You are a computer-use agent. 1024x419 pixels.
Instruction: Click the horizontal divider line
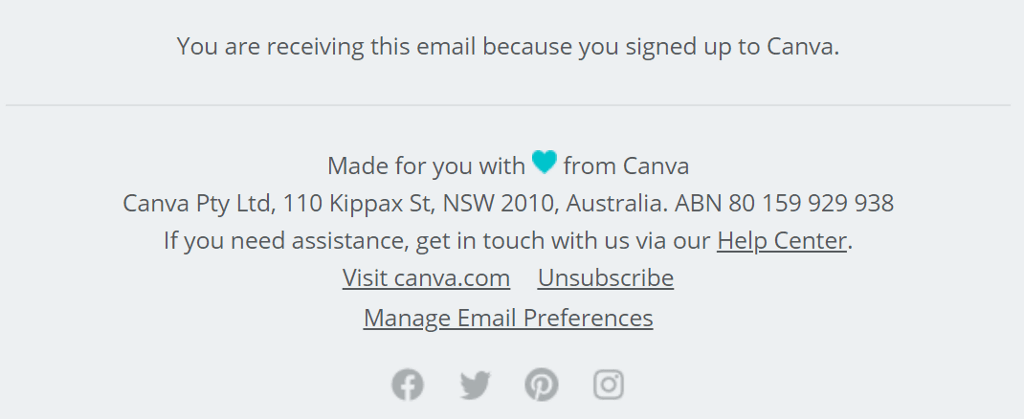(x=508, y=105)
